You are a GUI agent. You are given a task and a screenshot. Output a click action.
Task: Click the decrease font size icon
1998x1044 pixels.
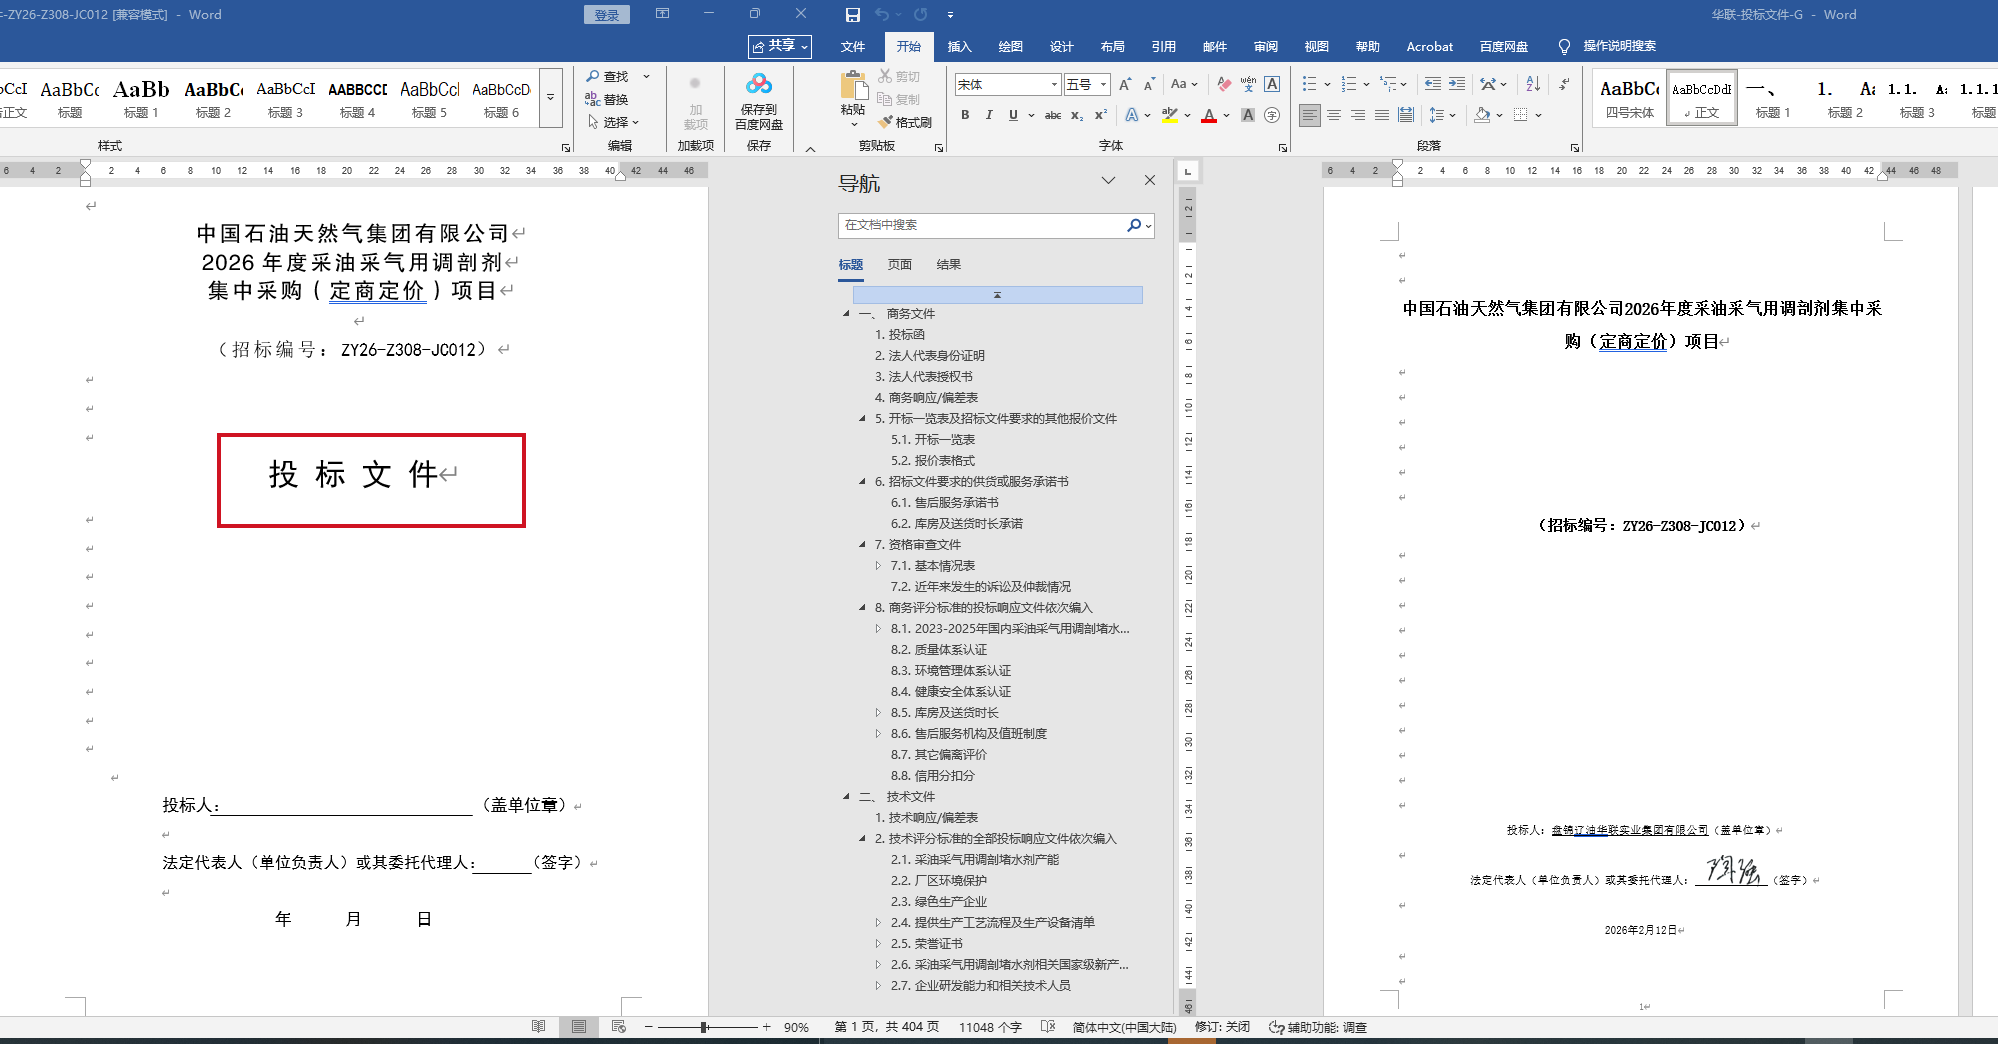1149,84
